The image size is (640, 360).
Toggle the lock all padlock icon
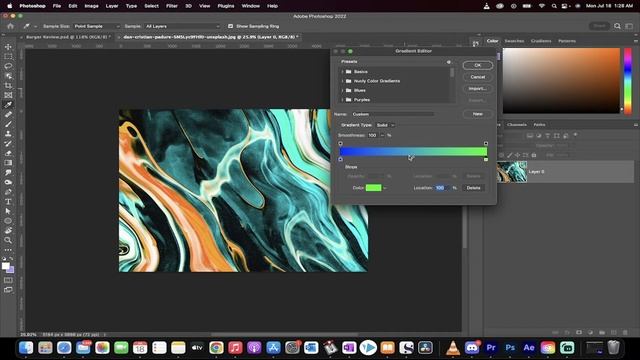(533, 155)
